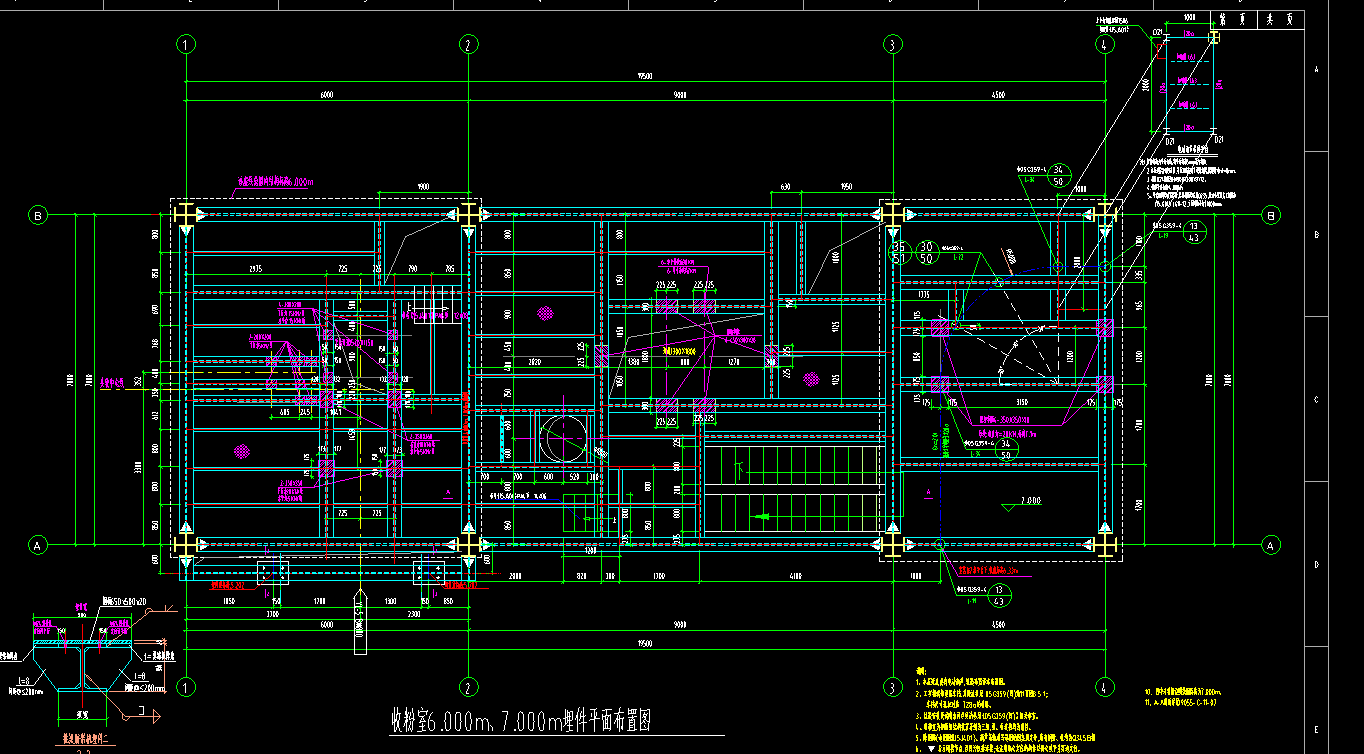Select the 13/43 callout right of axis 4
1364x754 pixels.
click(1196, 231)
